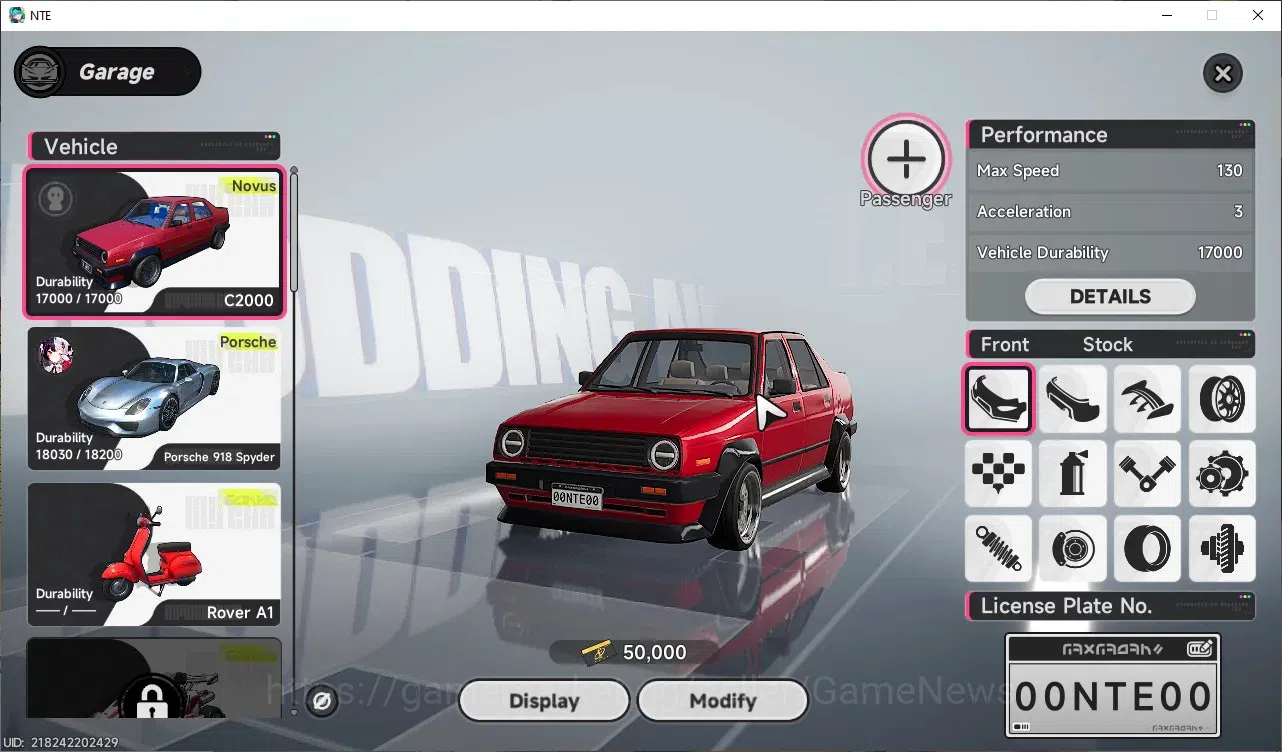Click the NTE app icon in title bar

coord(16,15)
